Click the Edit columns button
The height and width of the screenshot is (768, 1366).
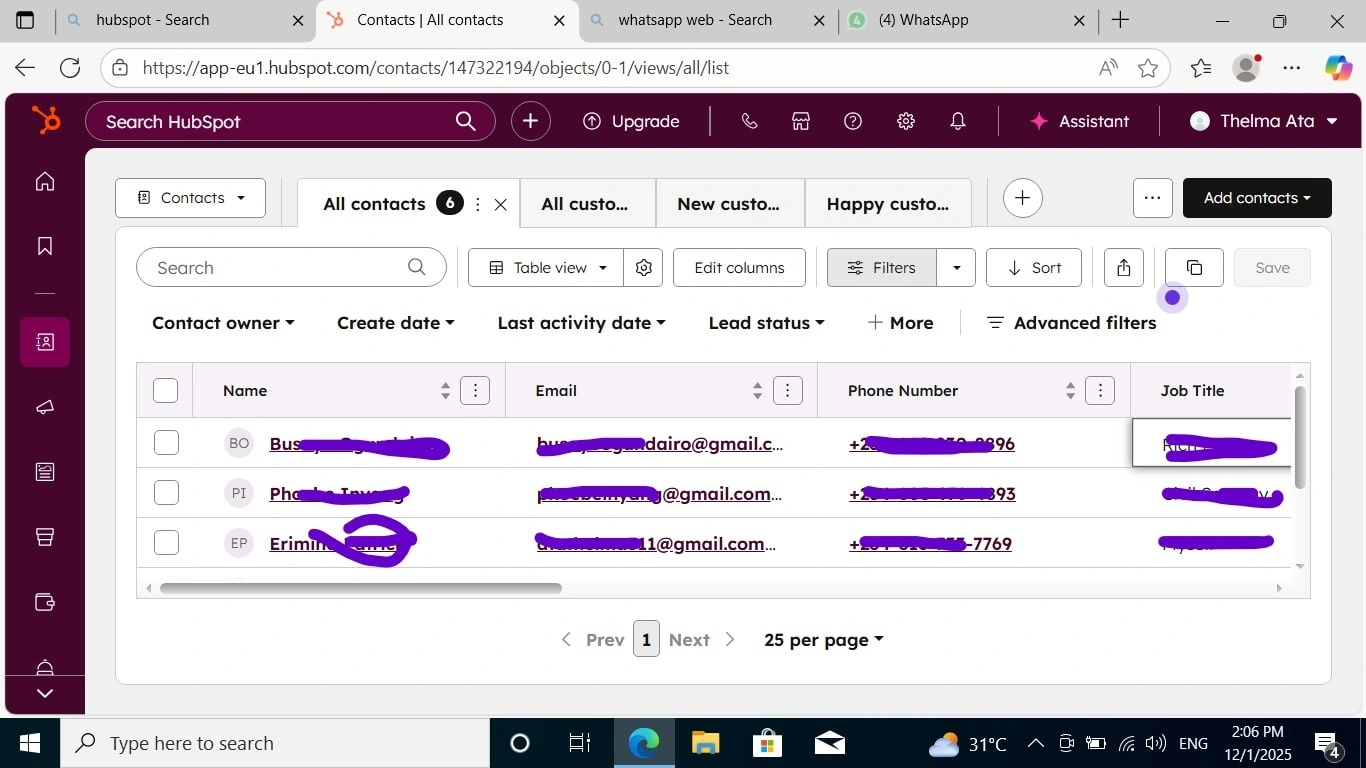click(739, 268)
